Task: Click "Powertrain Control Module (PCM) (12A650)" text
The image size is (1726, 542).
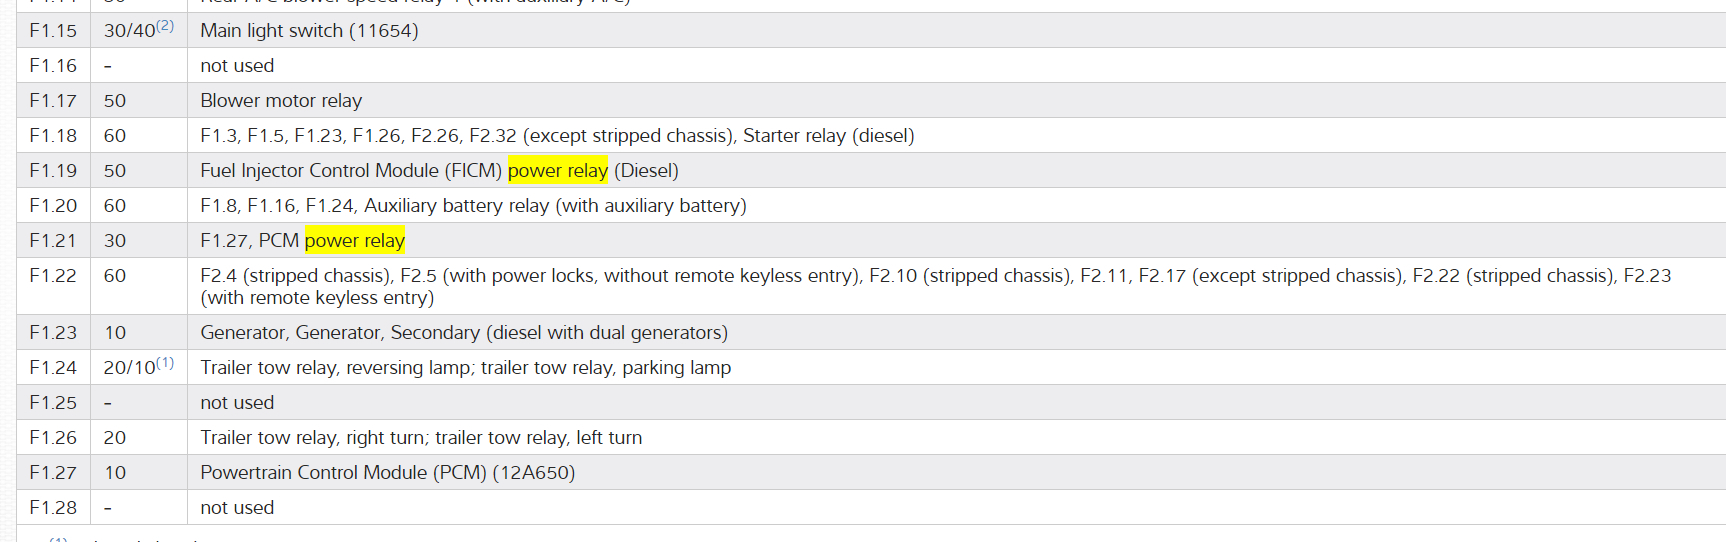Action: click(x=387, y=473)
